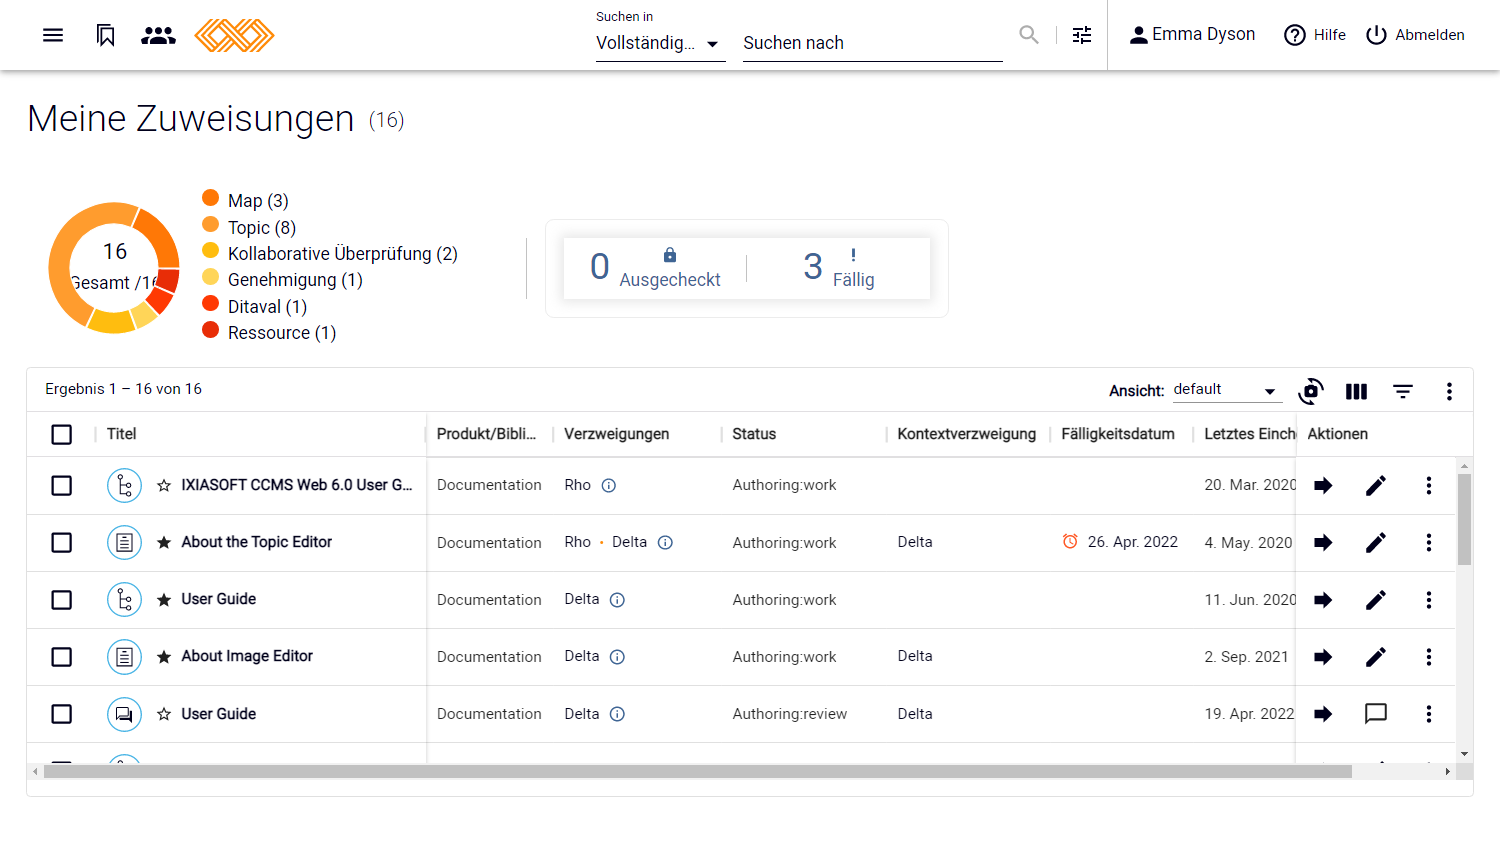This screenshot has height=850, width=1500.
Task: Open About the Topic Editor title
Action: [x=257, y=542]
